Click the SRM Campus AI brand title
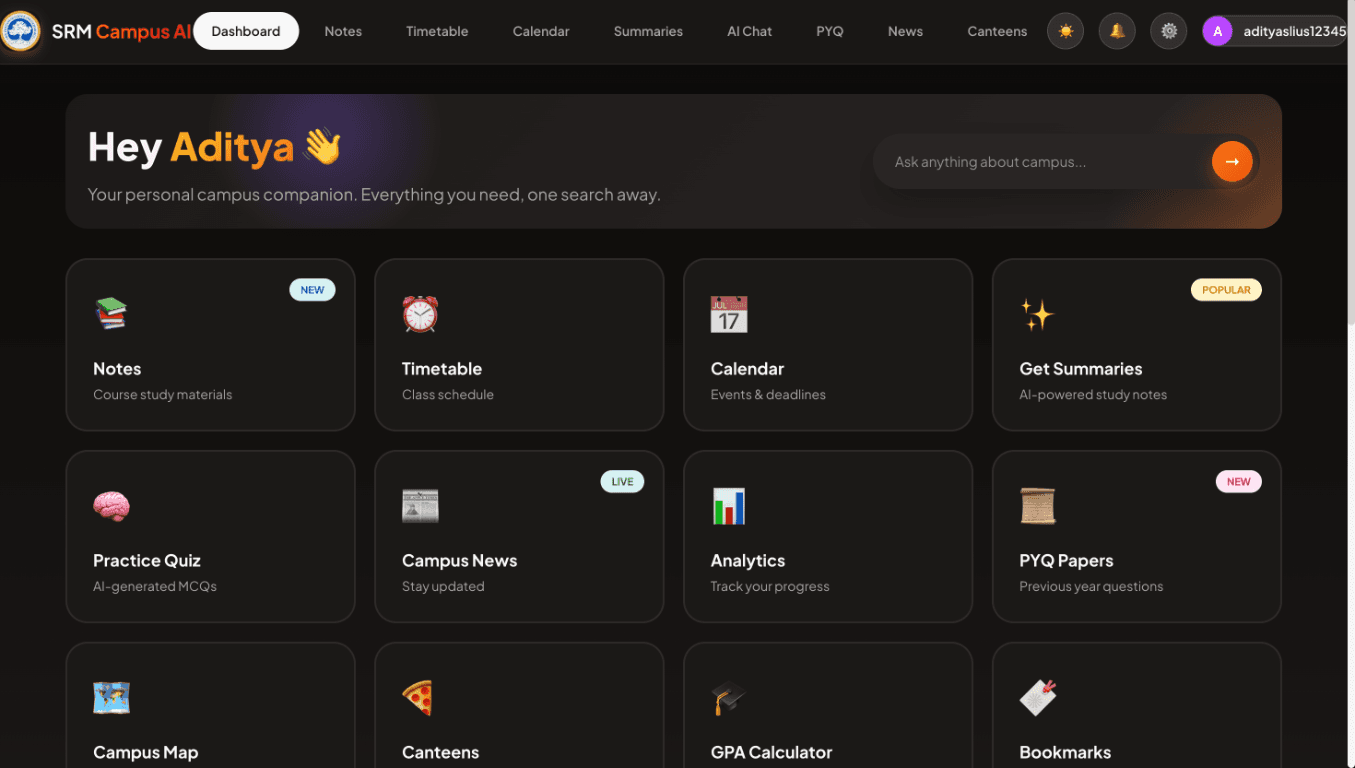 tap(121, 31)
